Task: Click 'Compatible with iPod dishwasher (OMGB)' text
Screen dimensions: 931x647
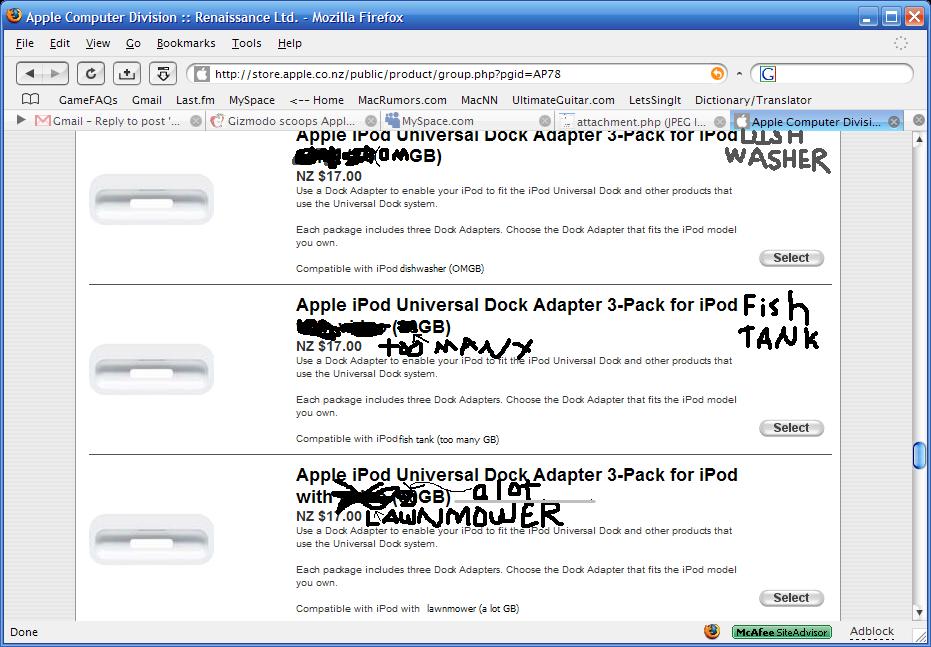Action: click(x=390, y=268)
